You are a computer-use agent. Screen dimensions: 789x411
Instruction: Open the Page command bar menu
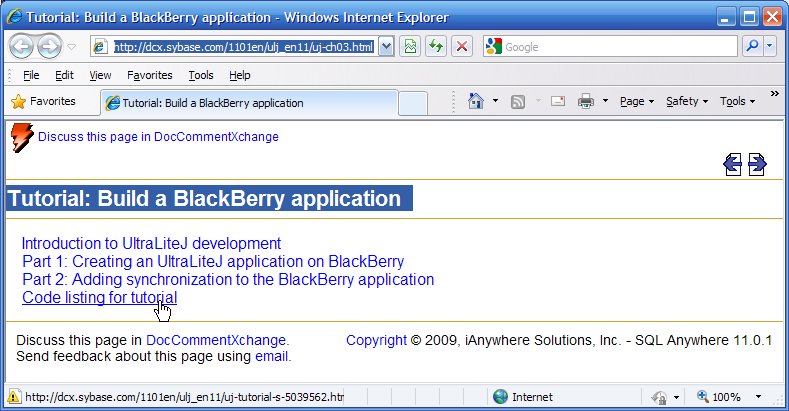(x=637, y=102)
